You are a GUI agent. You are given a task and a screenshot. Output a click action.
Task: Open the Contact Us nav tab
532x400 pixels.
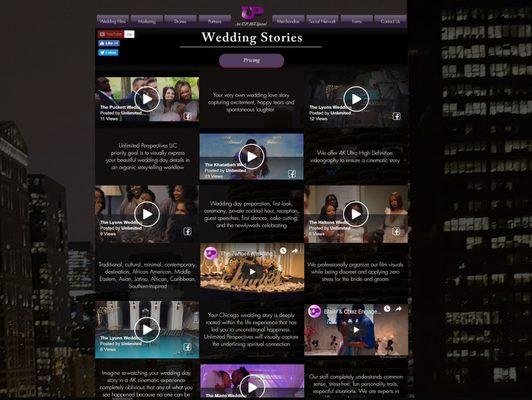390,21
